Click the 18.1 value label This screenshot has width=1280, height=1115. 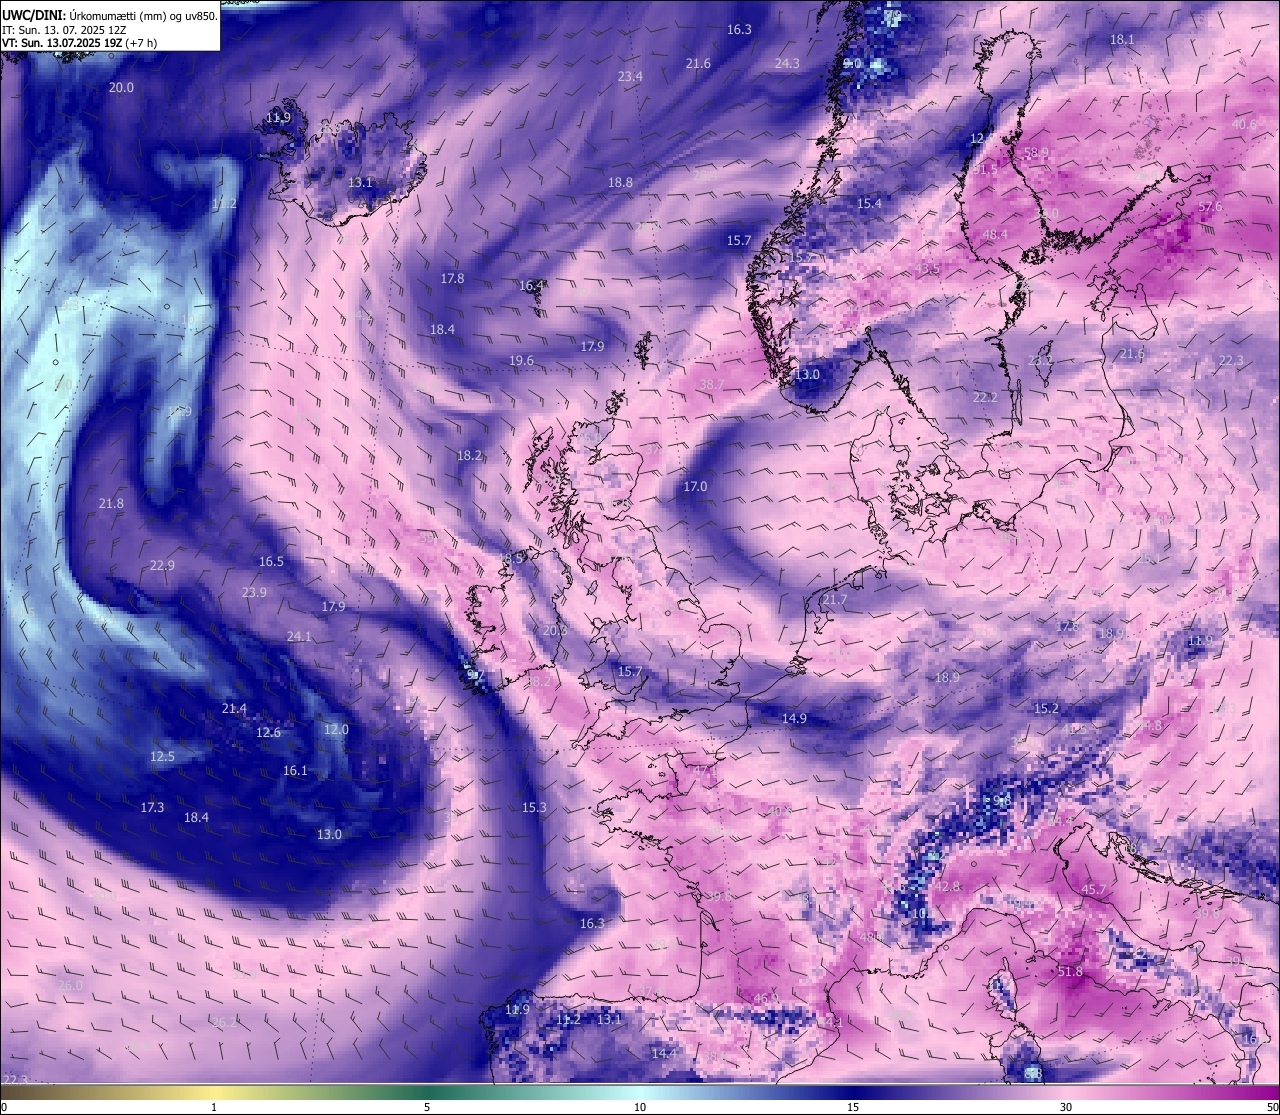(1122, 40)
